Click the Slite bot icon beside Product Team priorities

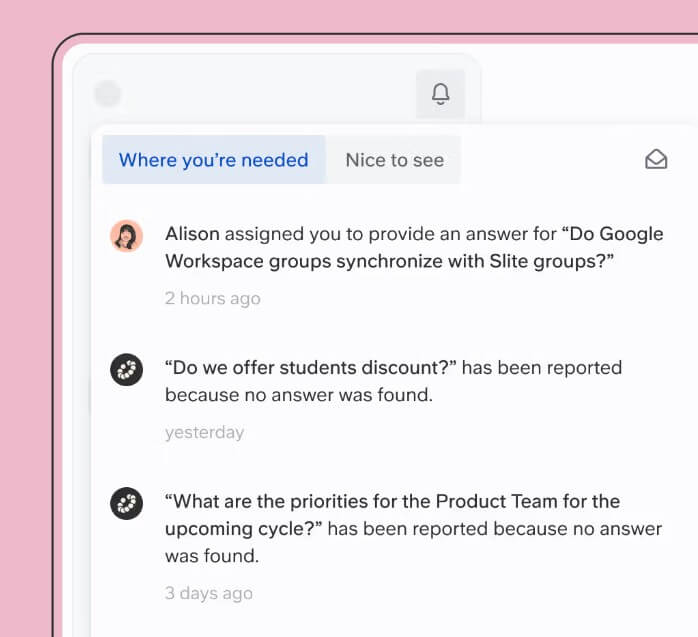(x=126, y=503)
